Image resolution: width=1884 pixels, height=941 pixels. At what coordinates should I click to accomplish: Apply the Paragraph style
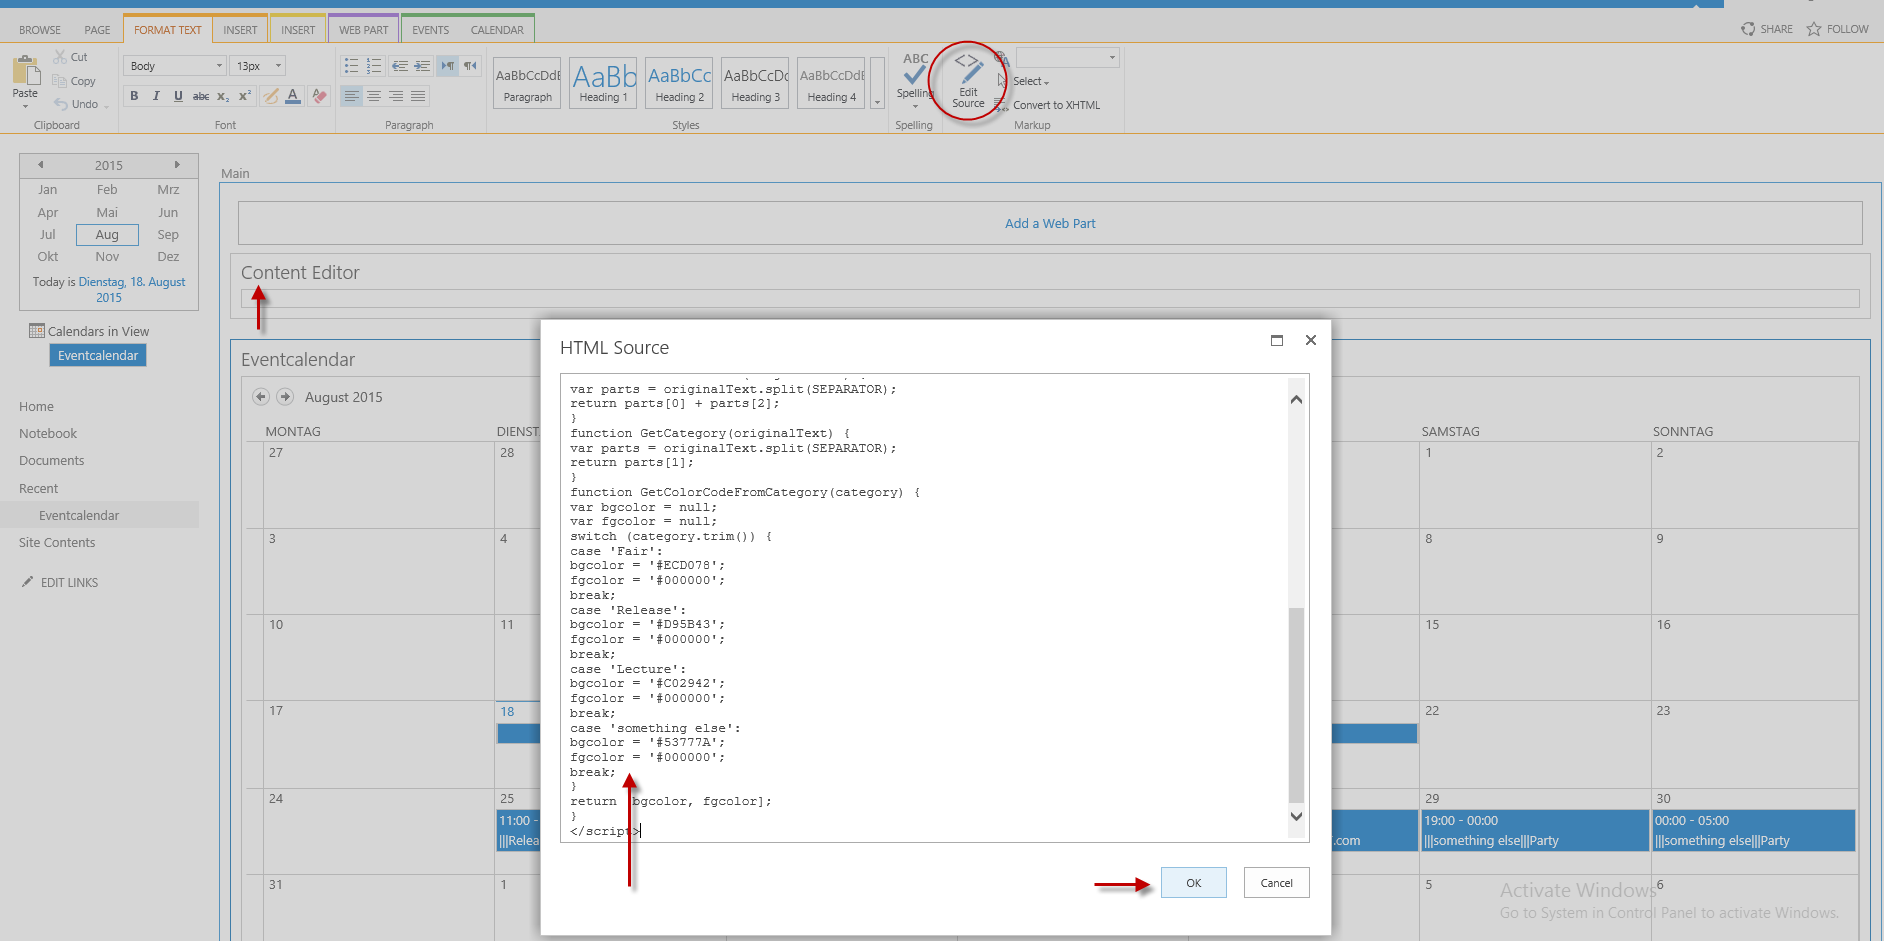(528, 83)
